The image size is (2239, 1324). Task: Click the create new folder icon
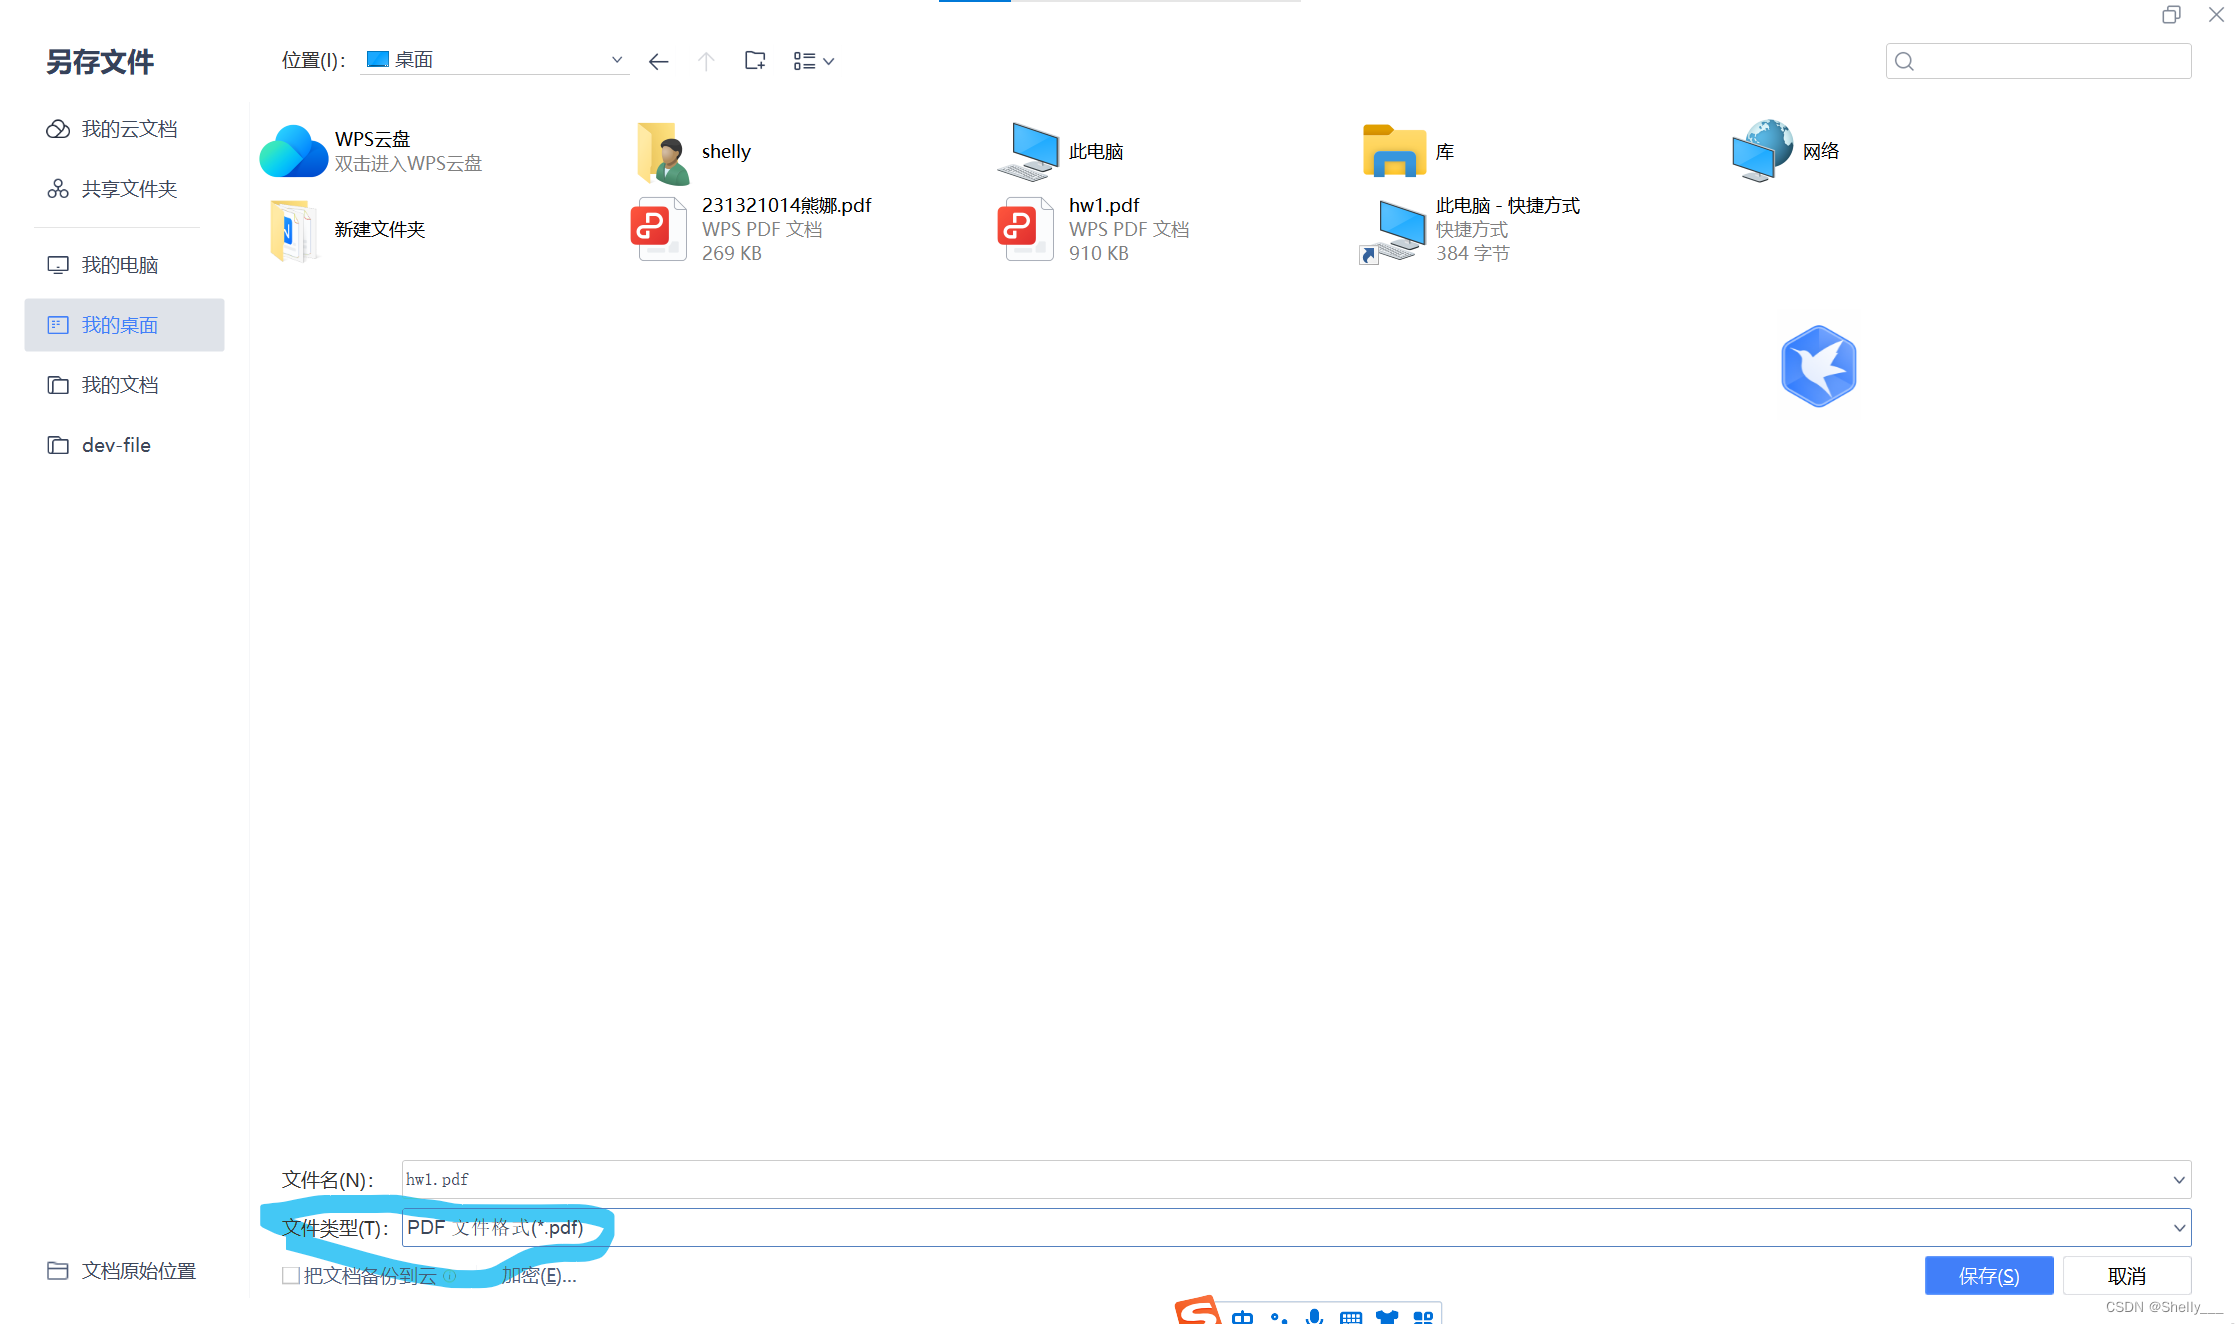755,61
